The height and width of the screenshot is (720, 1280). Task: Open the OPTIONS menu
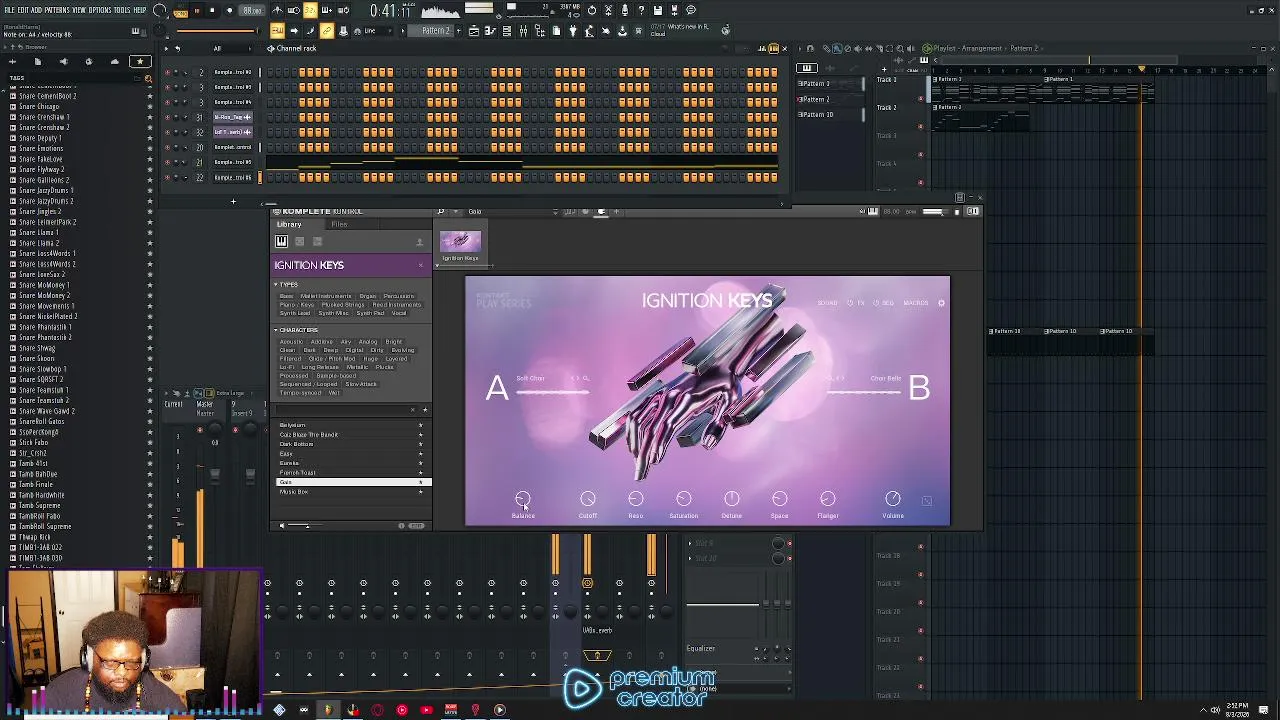click(100, 10)
